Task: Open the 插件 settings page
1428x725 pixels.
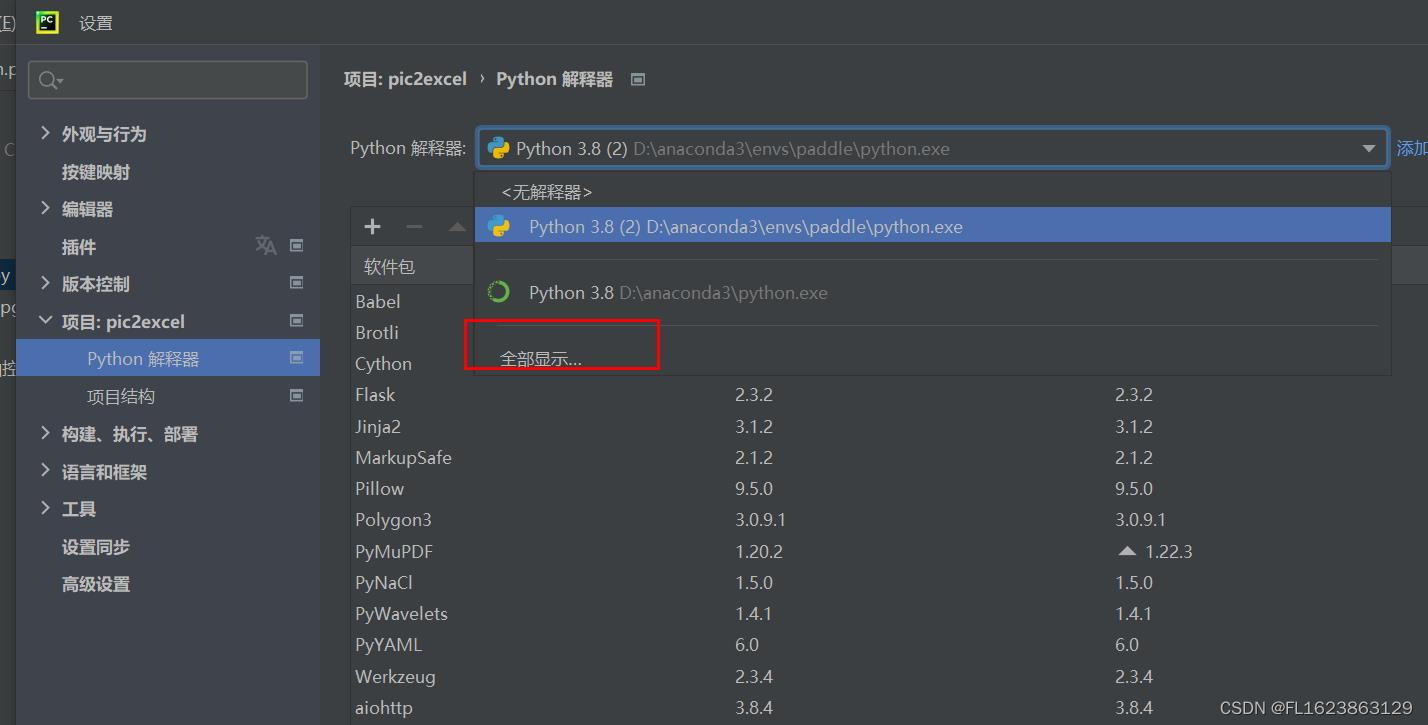Action: (x=79, y=247)
